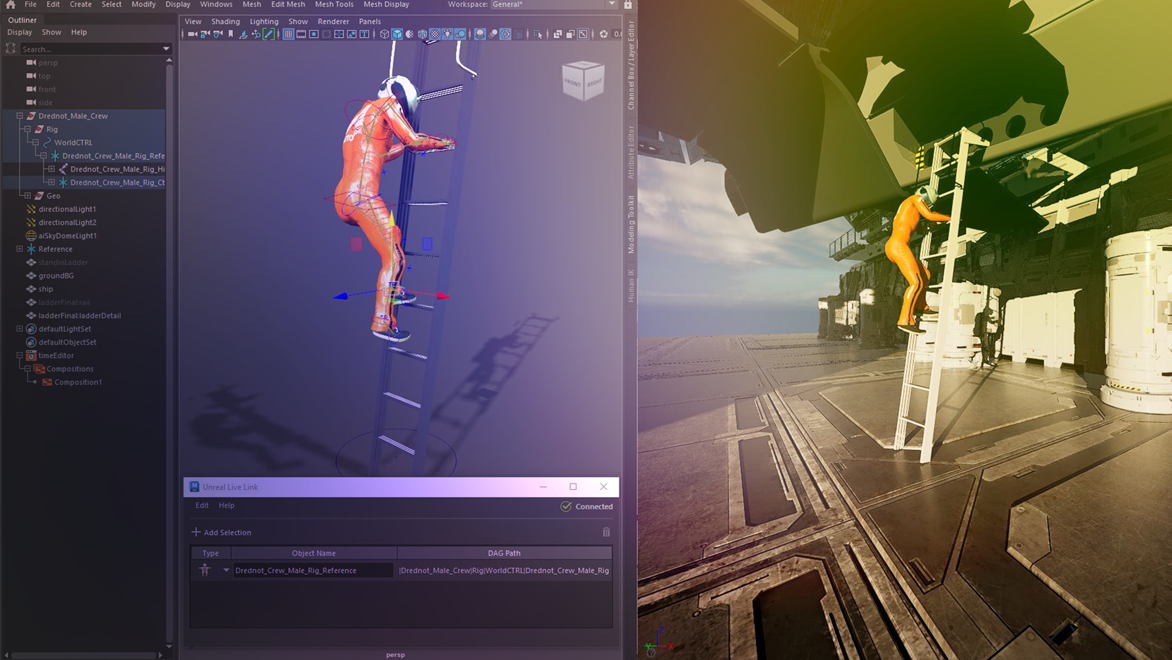Screen dimensions: 1172x660
Task: Toggle the grid display icon in viewport toolbar
Action: 288,34
